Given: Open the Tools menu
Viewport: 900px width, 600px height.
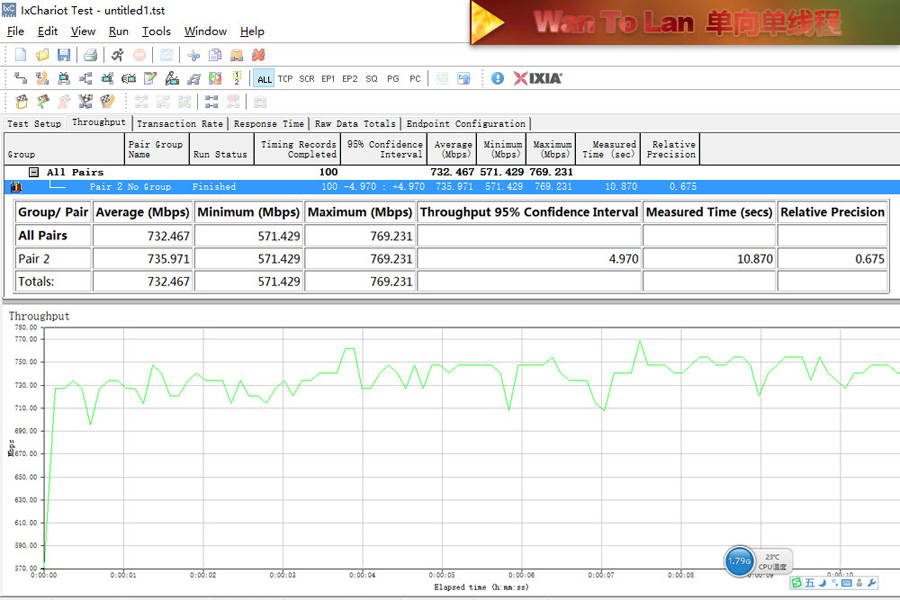Looking at the screenshot, I should pos(156,31).
